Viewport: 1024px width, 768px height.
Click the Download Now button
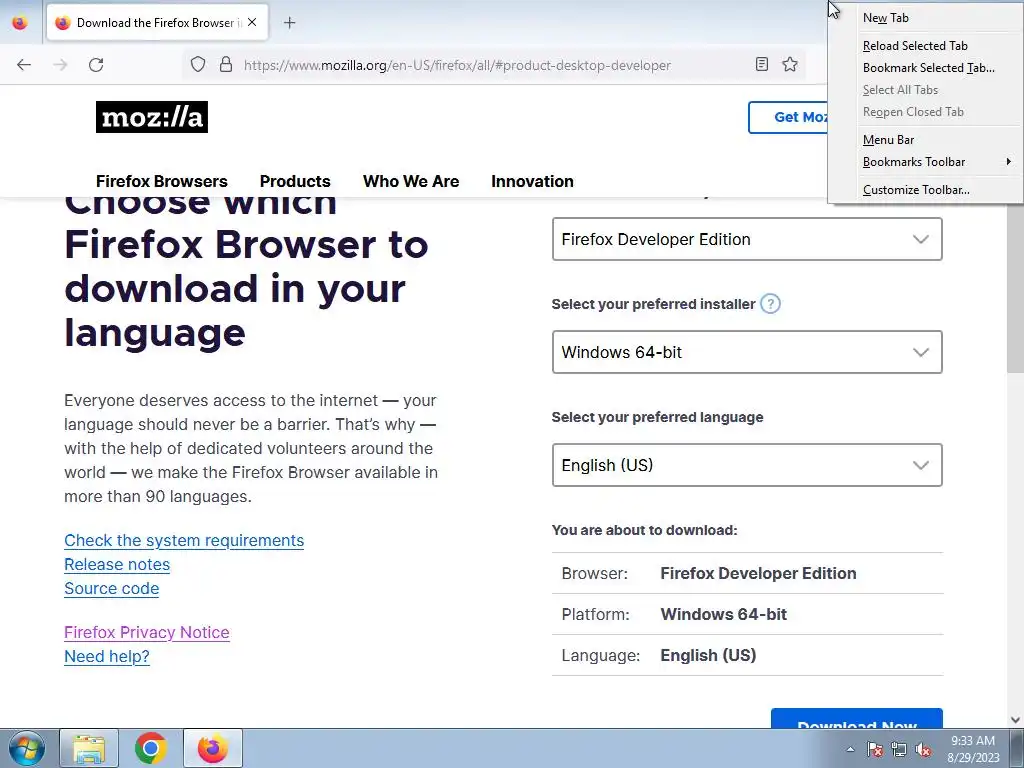coord(857,718)
